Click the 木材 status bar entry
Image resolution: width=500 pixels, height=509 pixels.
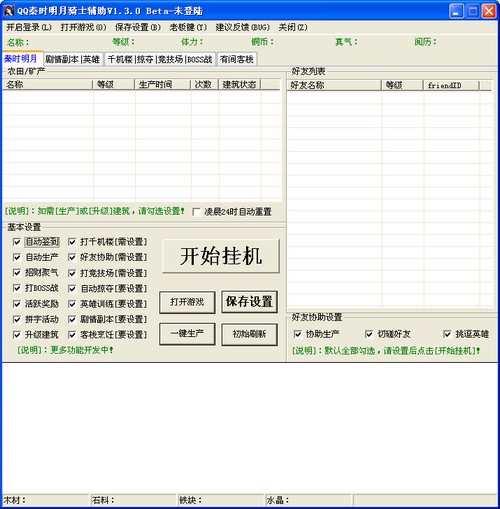(45, 500)
